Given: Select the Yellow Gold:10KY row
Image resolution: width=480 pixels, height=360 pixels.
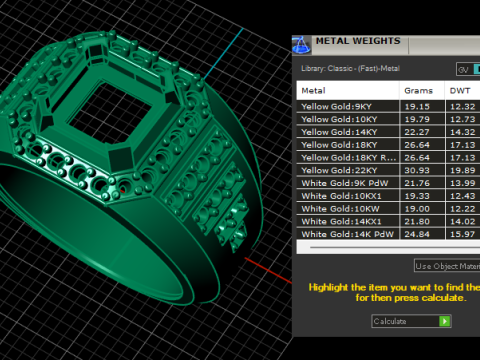Looking at the screenshot, I should click(x=388, y=119).
